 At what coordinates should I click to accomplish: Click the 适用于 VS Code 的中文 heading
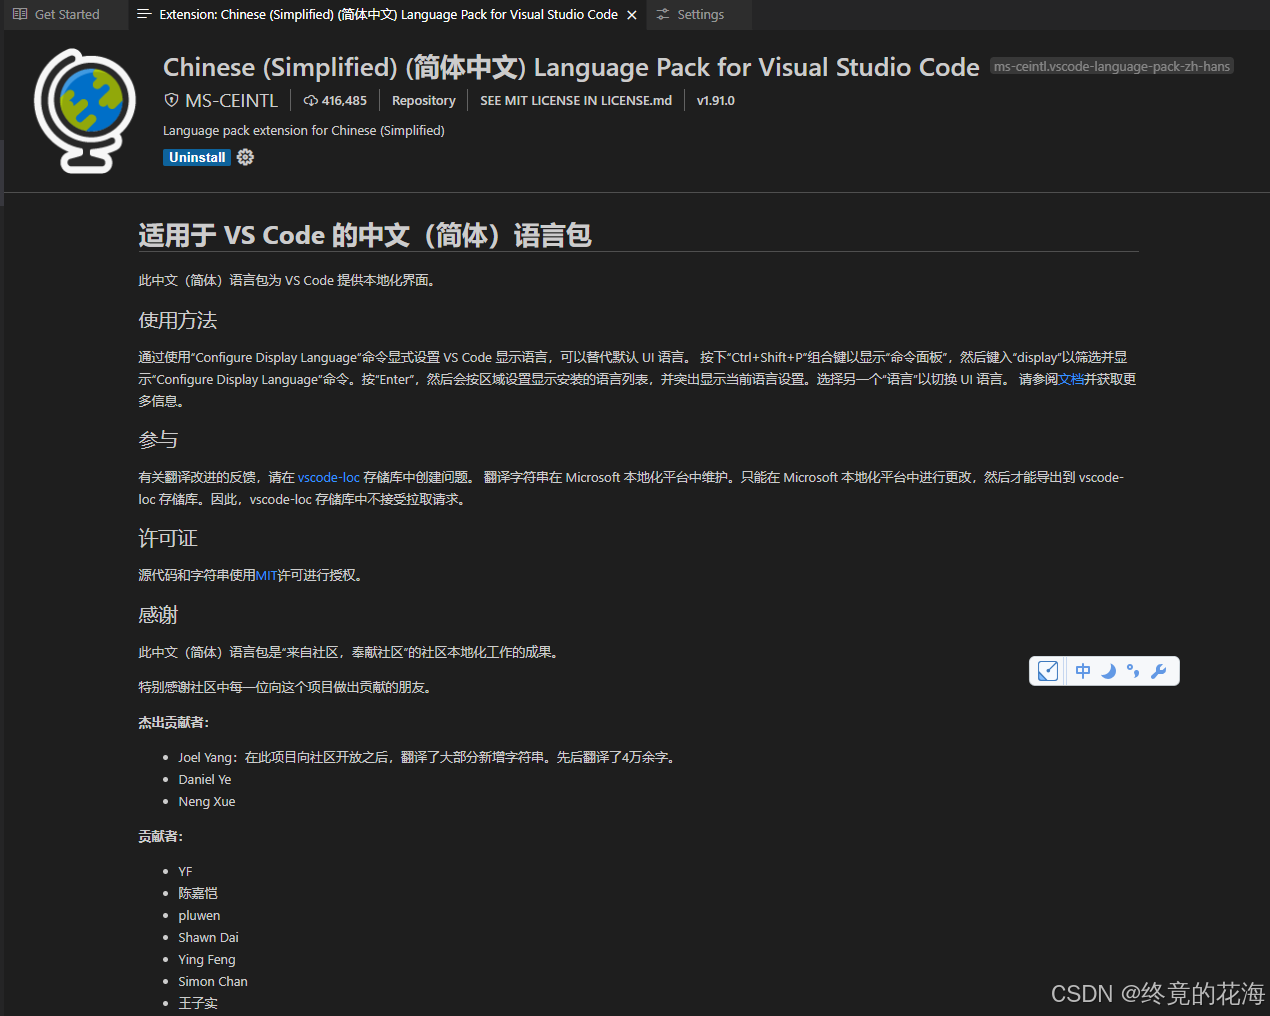pos(365,235)
